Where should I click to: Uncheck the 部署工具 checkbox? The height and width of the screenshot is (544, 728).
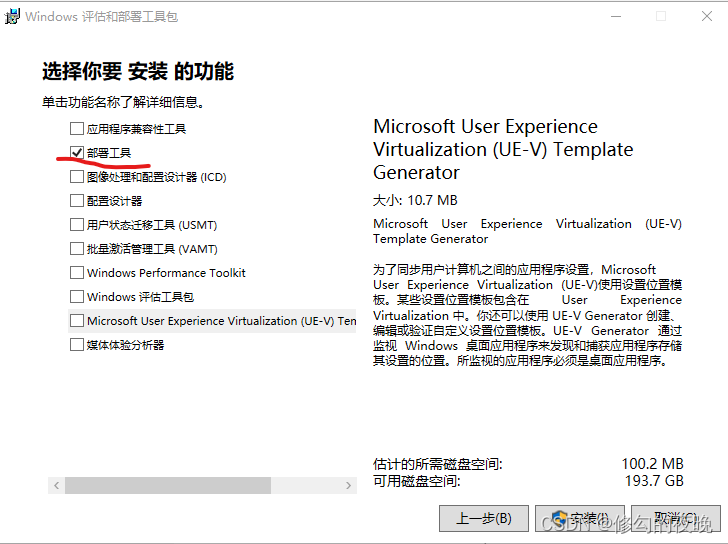[x=77, y=152]
